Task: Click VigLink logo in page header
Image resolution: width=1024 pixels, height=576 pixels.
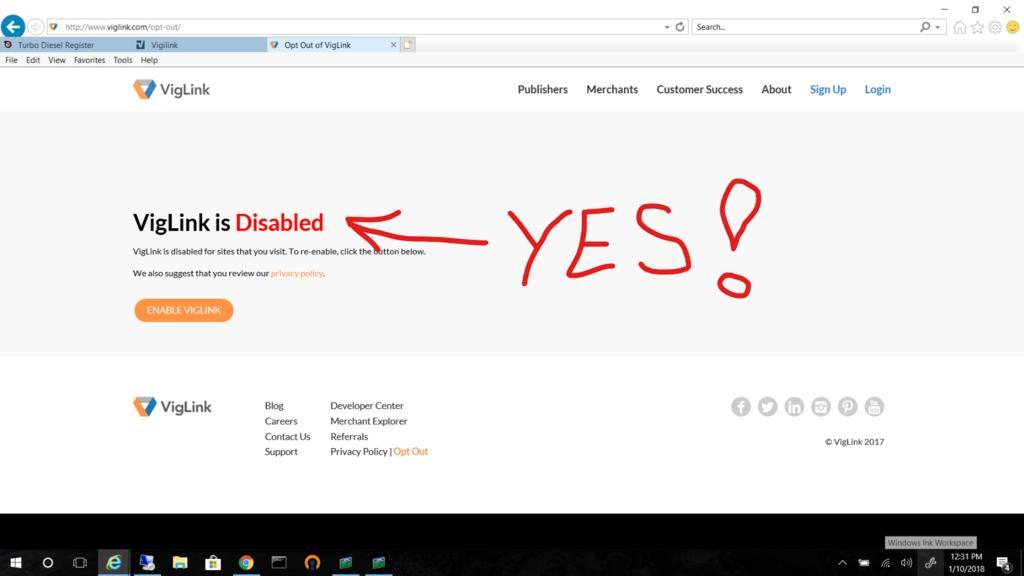Action: point(171,89)
